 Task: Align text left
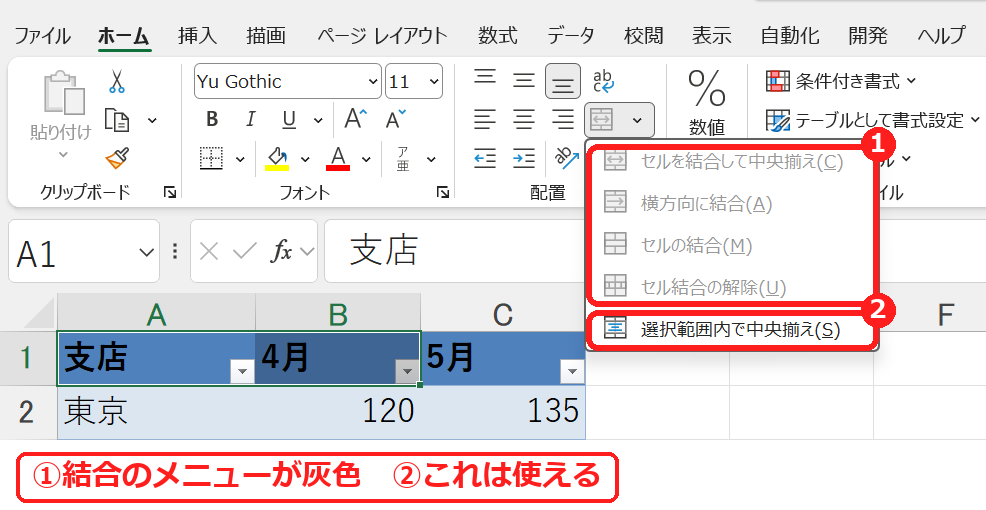pos(484,119)
